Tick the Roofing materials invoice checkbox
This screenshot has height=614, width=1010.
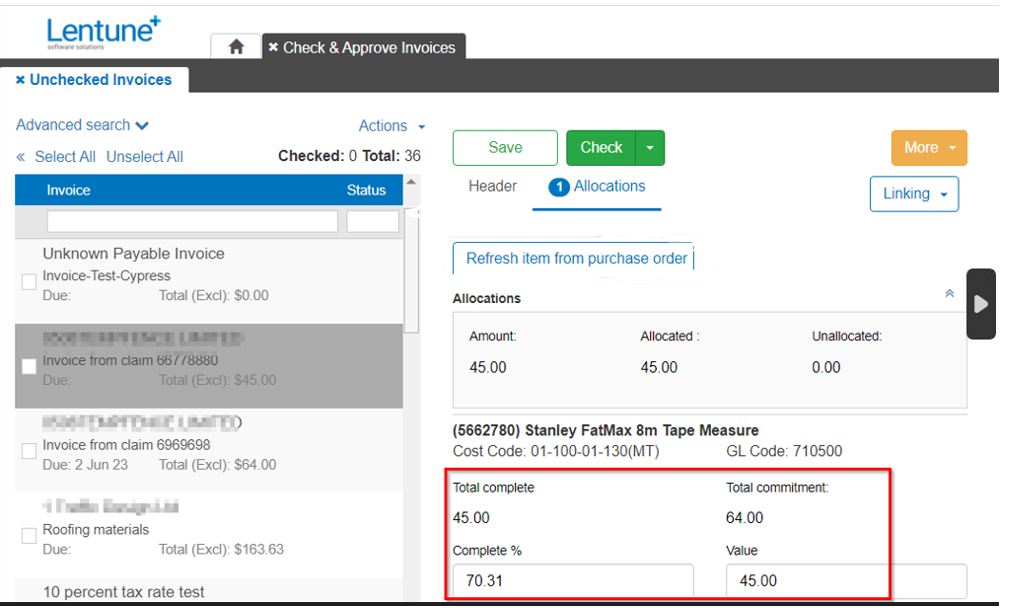[28, 537]
